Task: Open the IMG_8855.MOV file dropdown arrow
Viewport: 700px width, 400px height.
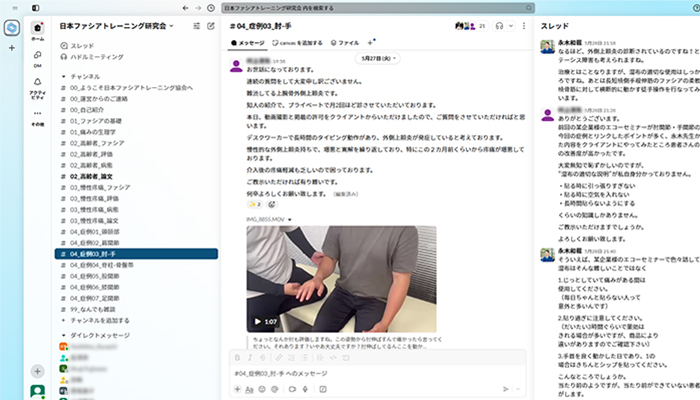Action: point(290,220)
